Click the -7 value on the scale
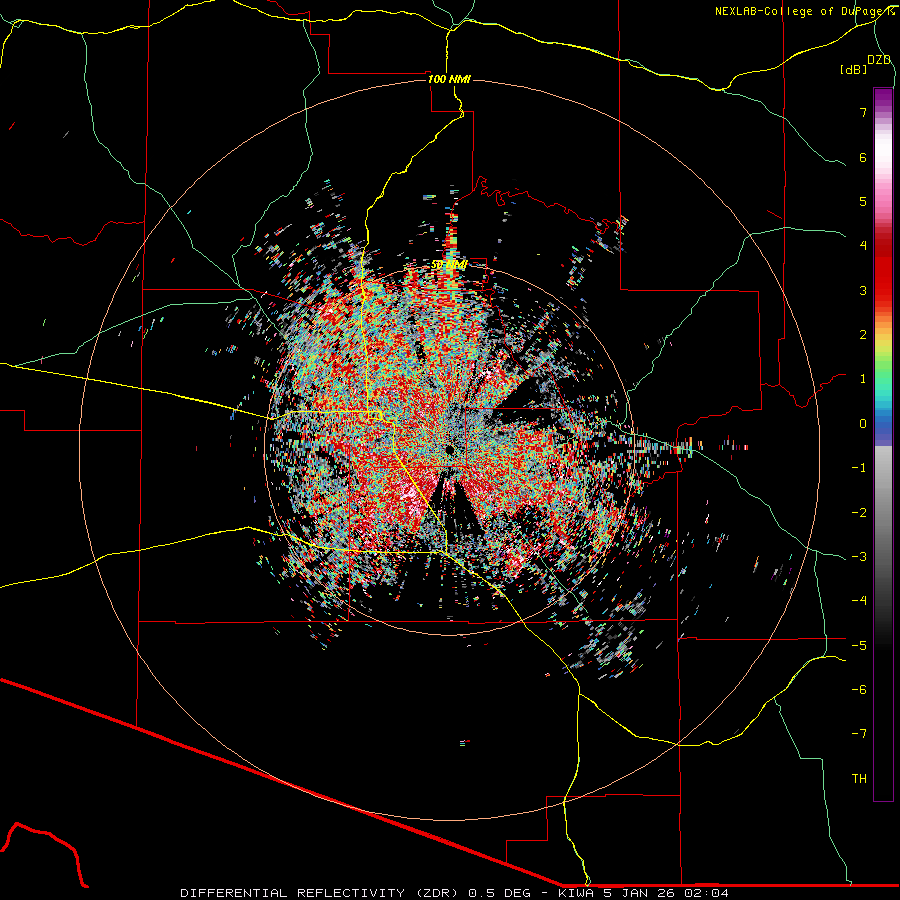900x900 pixels. (x=859, y=734)
